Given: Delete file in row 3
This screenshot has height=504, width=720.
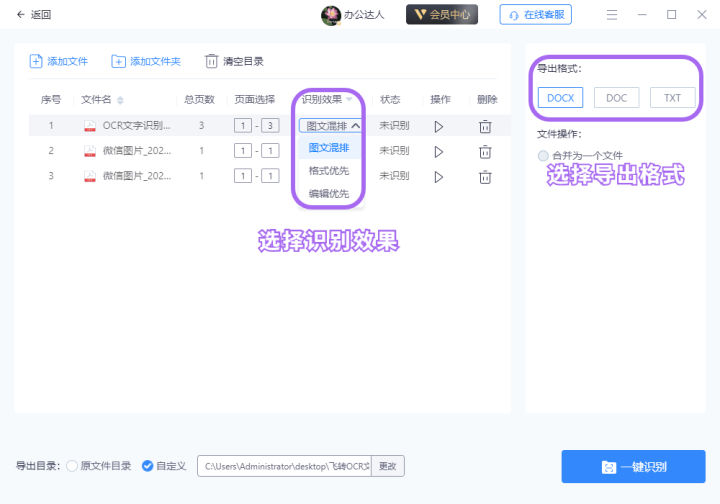Looking at the screenshot, I should point(485,177).
